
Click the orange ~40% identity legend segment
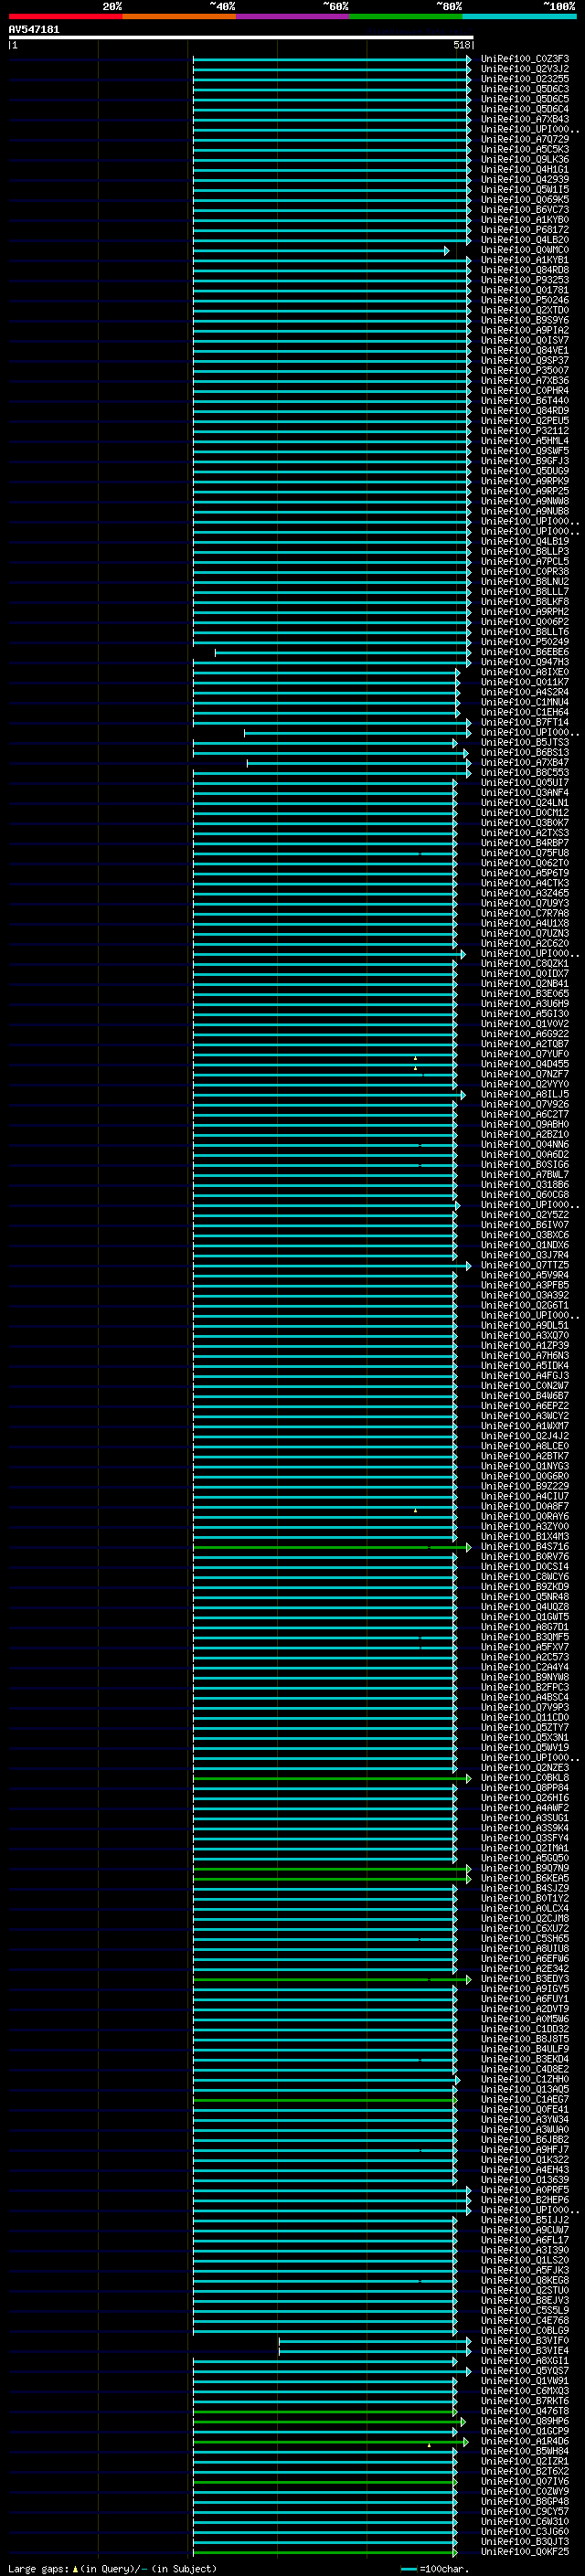[x=179, y=16]
